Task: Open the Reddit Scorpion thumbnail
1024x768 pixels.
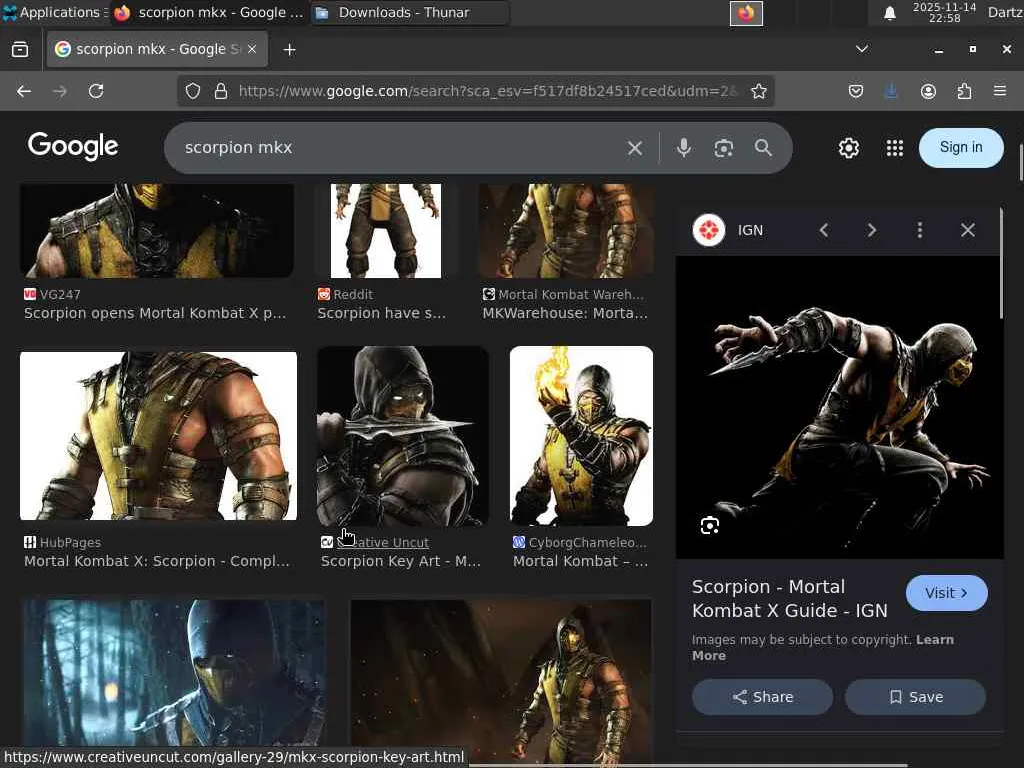Action: [386, 231]
